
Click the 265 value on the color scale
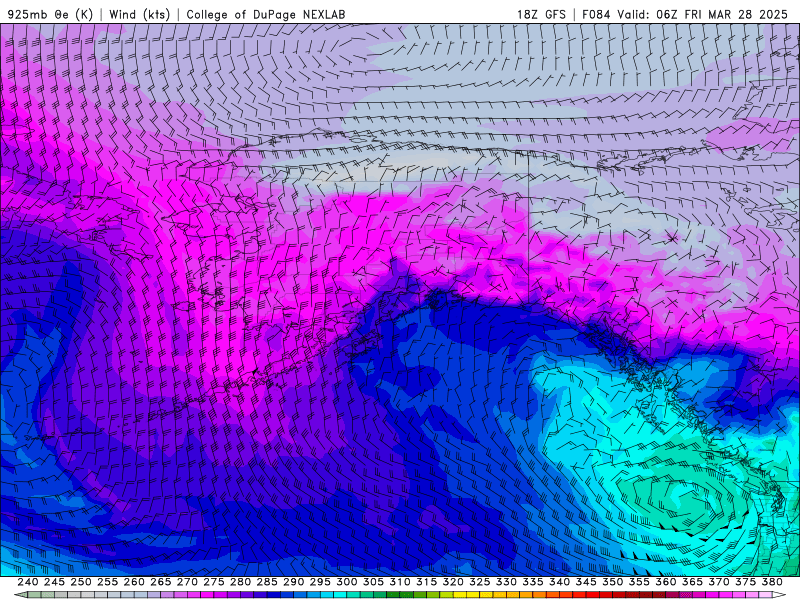pyautogui.click(x=161, y=582)
